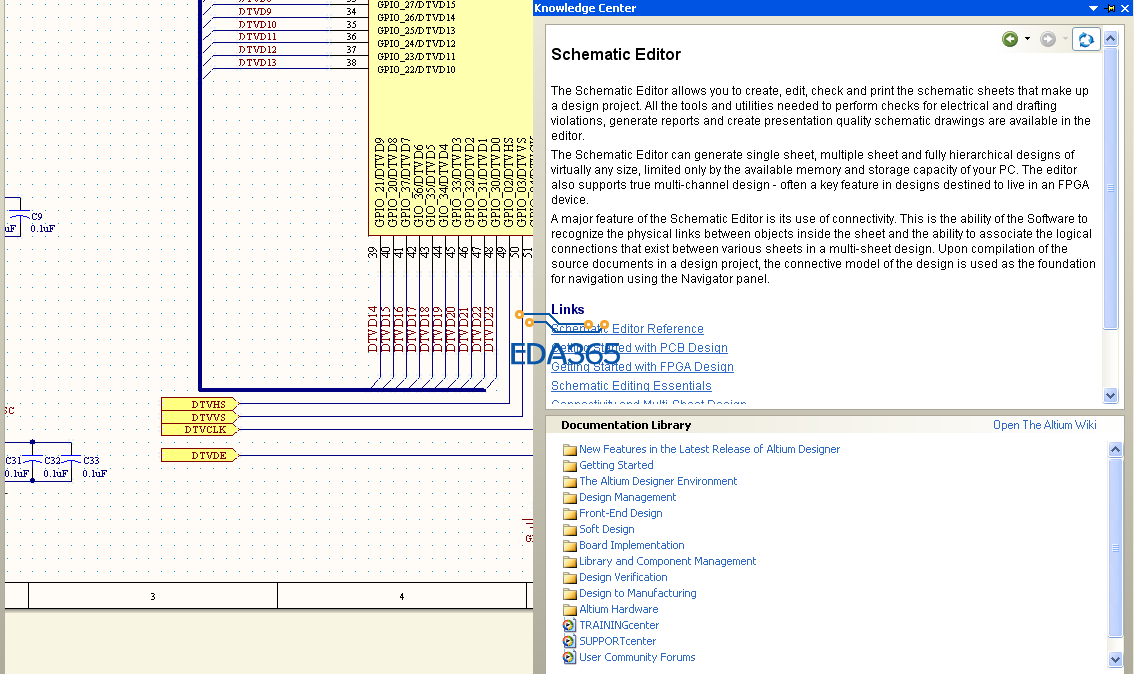Image resolution: width=1134 pixels, height=674 pixels.
Task: Select the DTVHS port in schematic
Action: click(200, 404)
